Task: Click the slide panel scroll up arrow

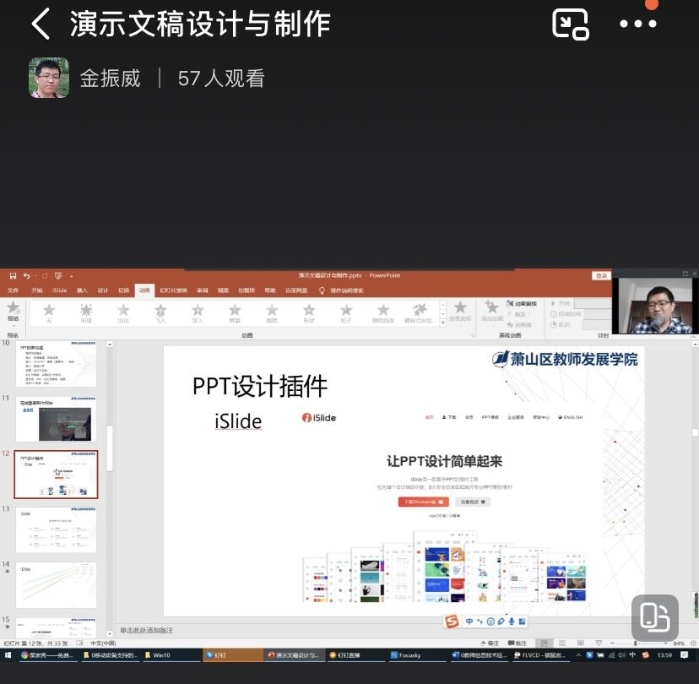Action: 110,345
